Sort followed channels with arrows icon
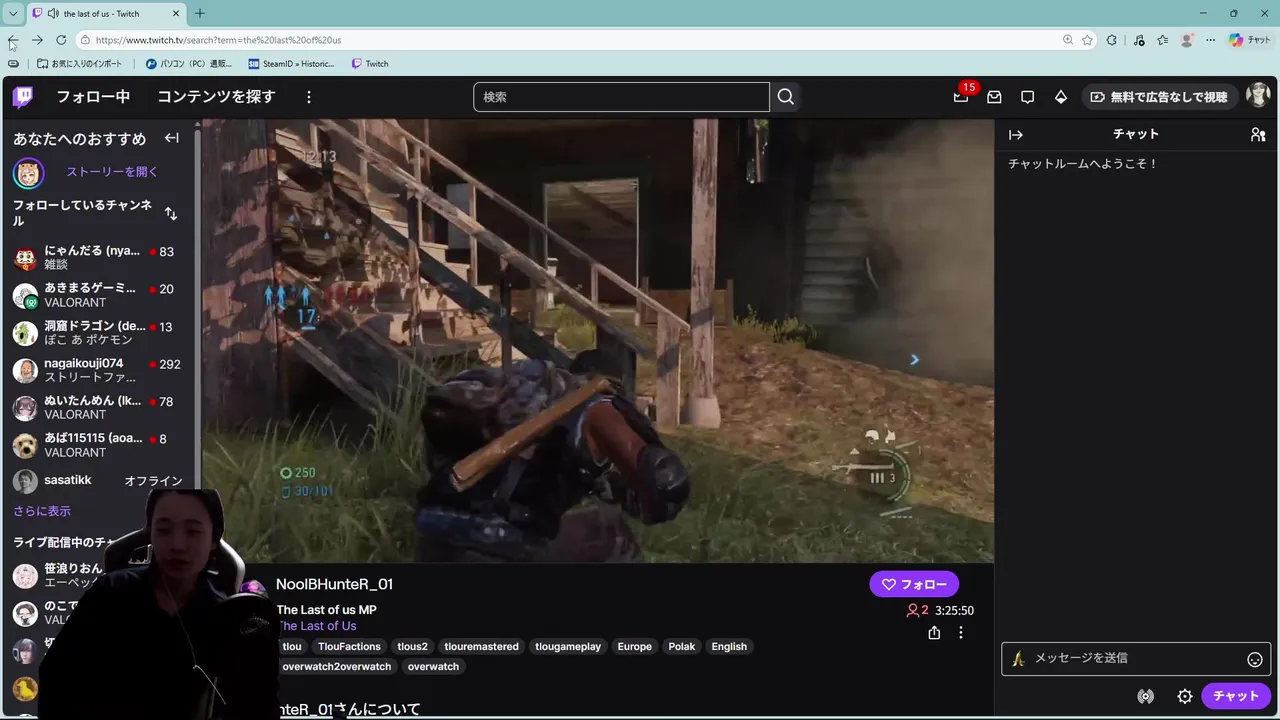This screenshot has height=720, width=1280. pyautogui.click(x=171, y=213)
